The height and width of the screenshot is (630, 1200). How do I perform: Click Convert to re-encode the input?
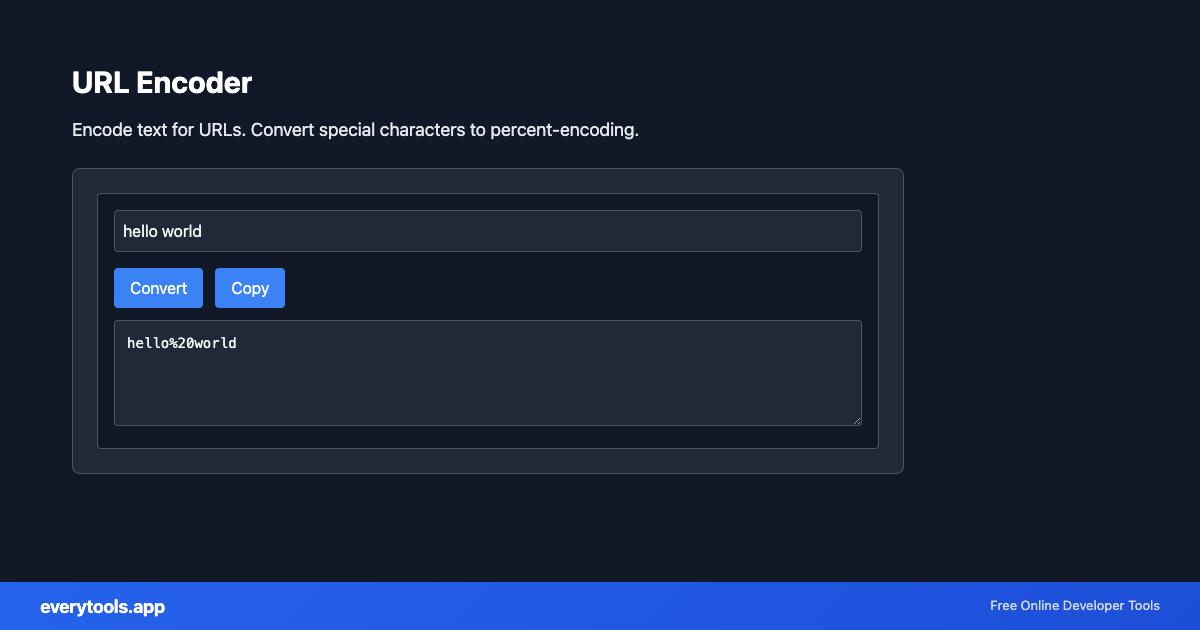(x=158, y=288)
